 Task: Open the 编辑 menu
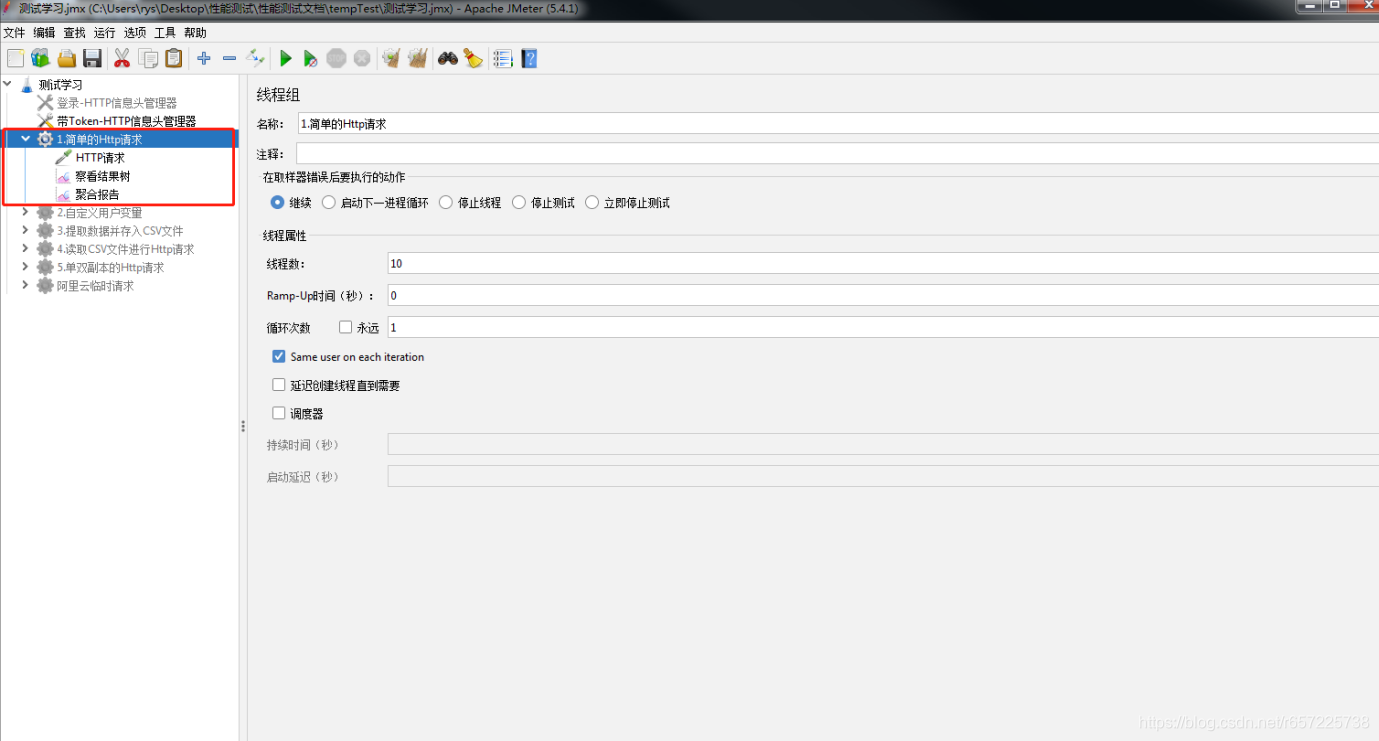pyautogui.click(x=44, y=33)
